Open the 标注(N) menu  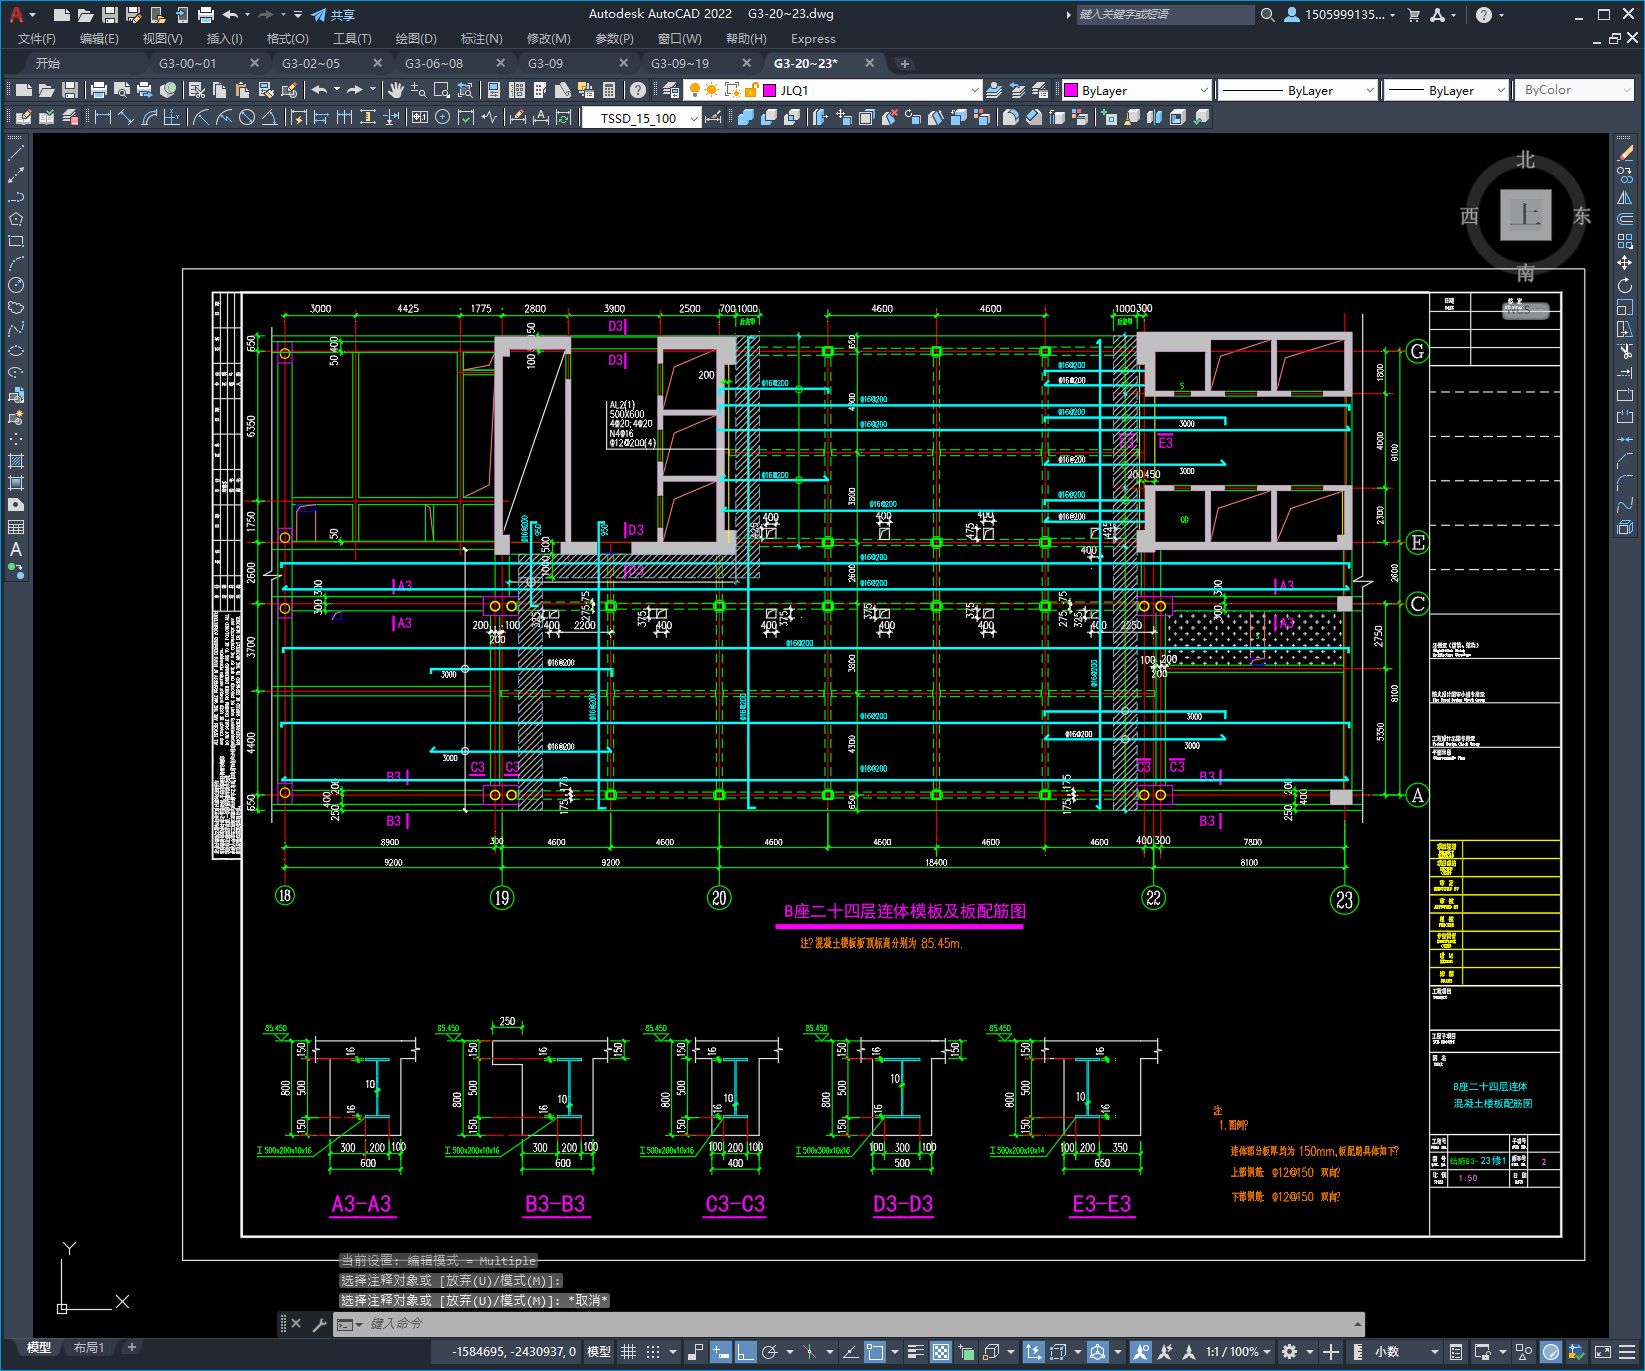point(481,39)
